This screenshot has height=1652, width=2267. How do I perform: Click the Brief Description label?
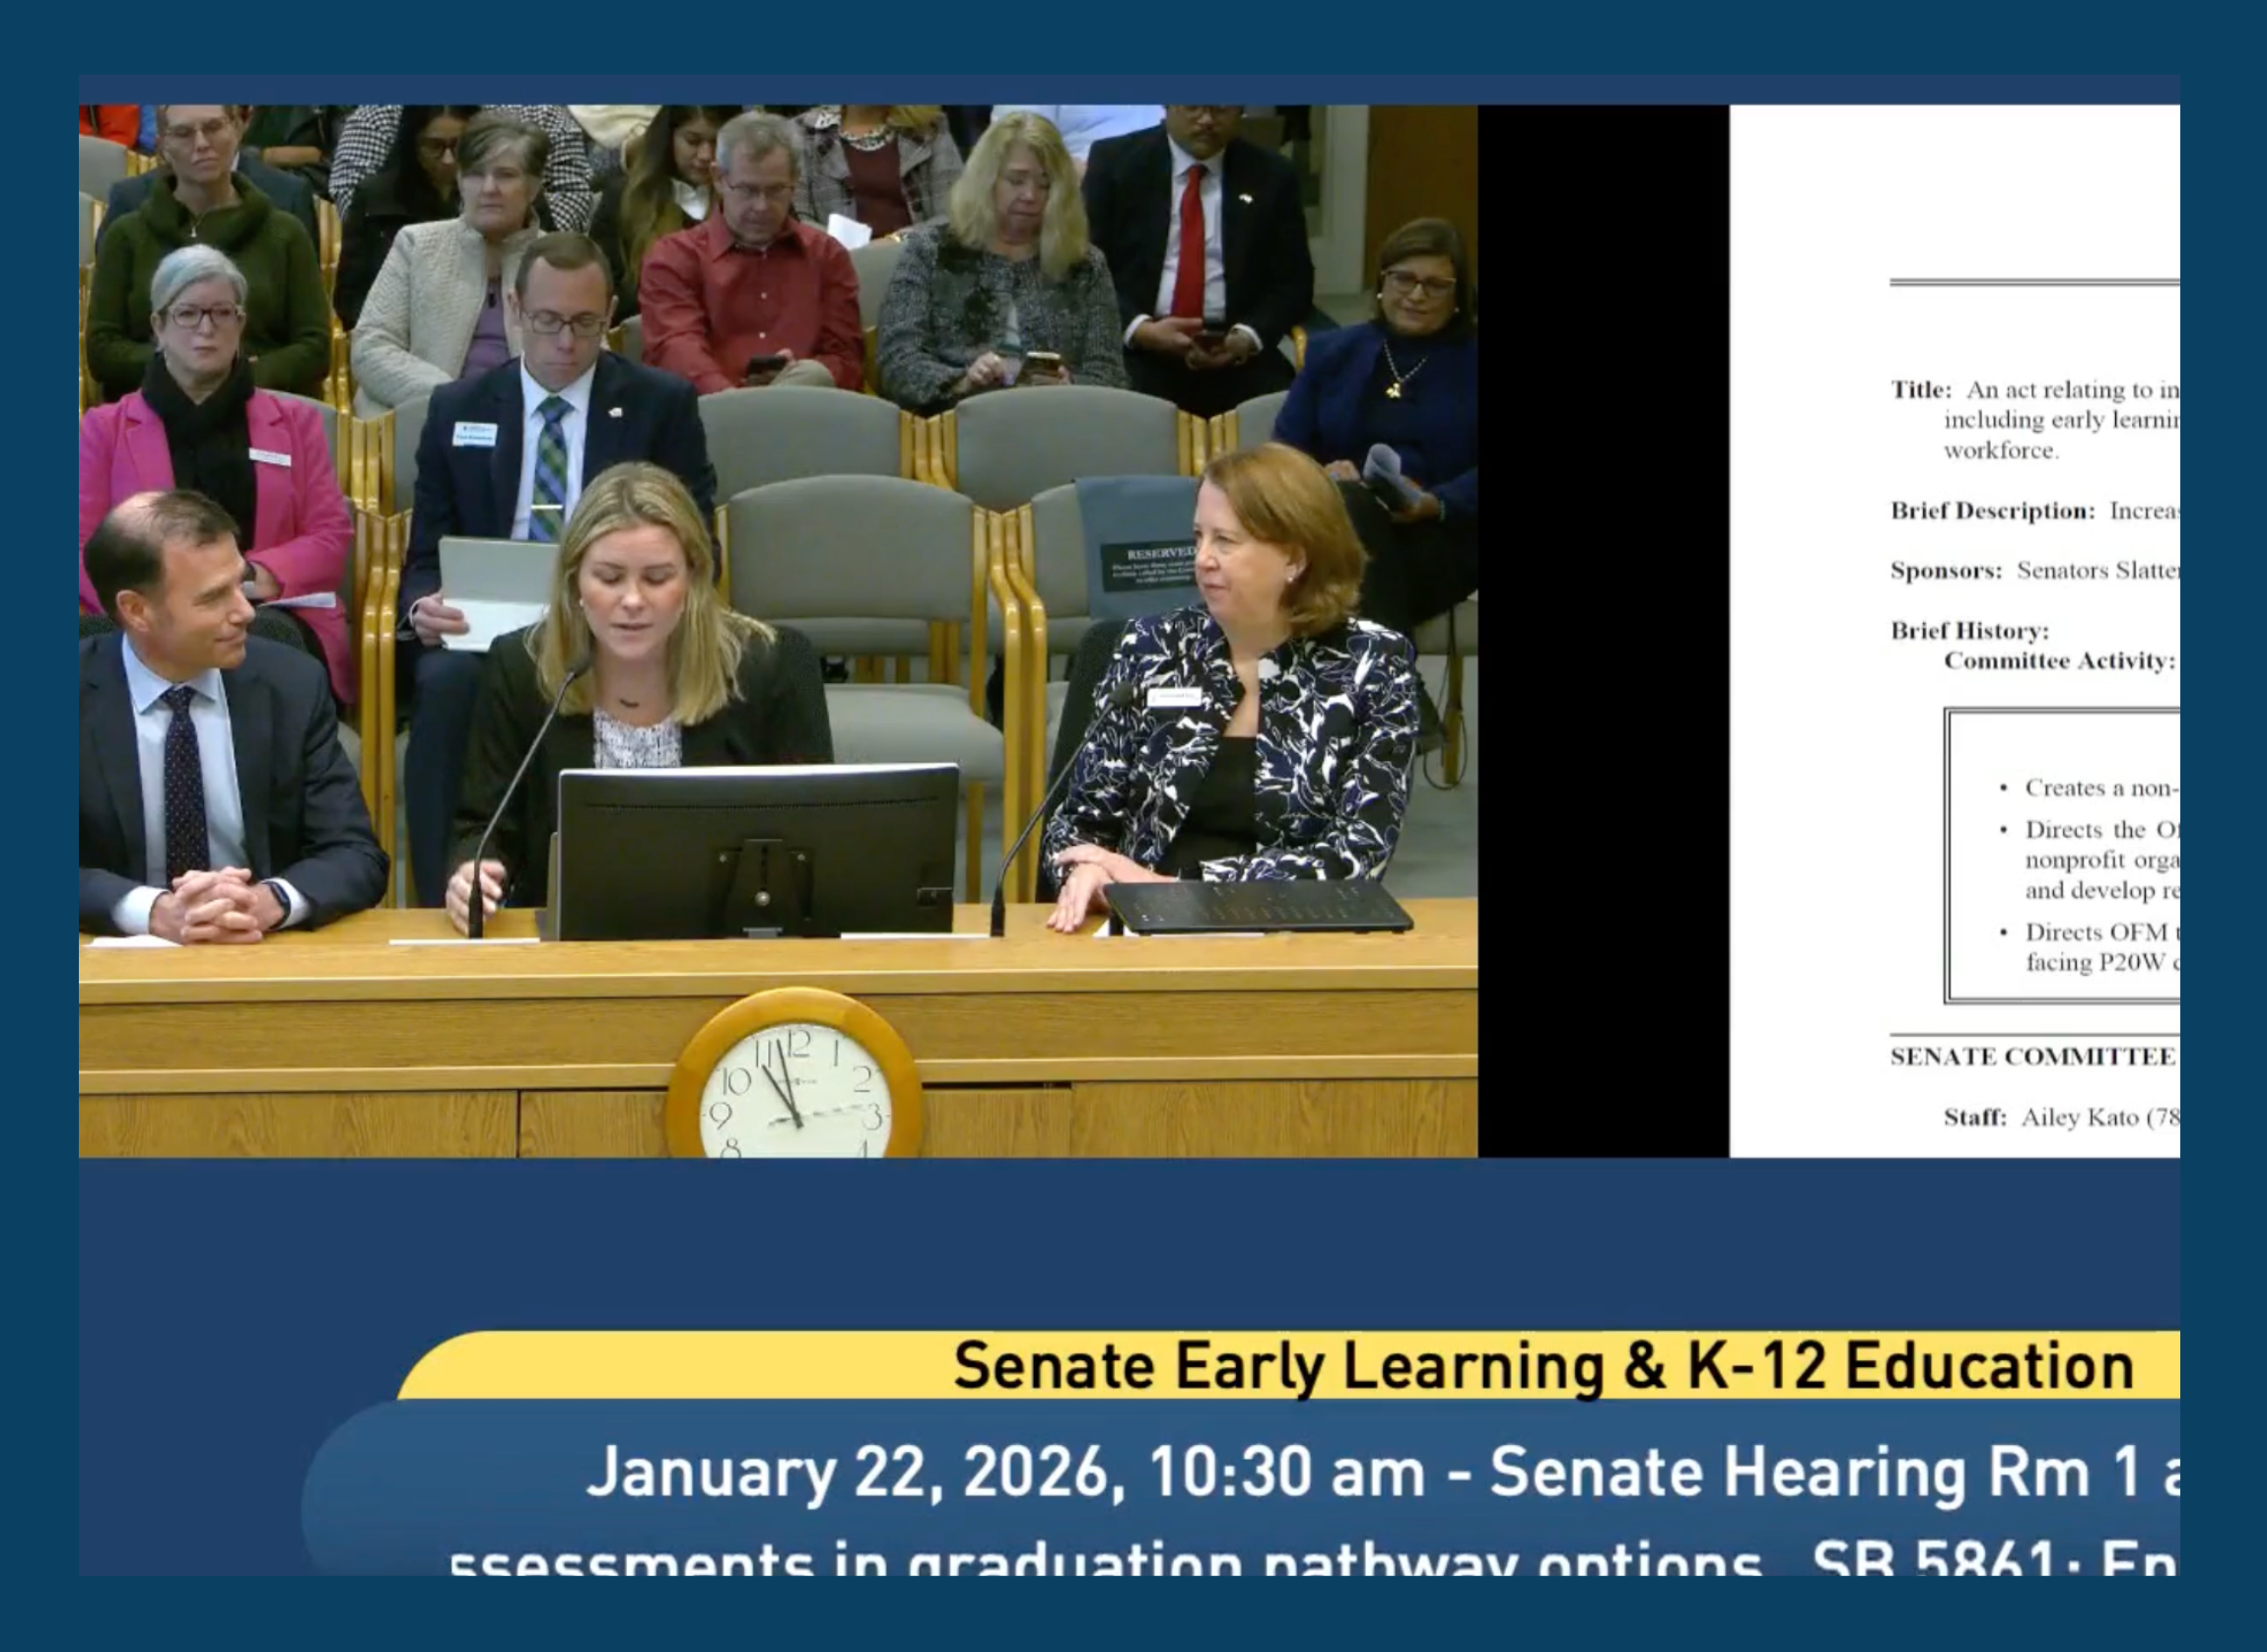click(x=1991, y=511)
